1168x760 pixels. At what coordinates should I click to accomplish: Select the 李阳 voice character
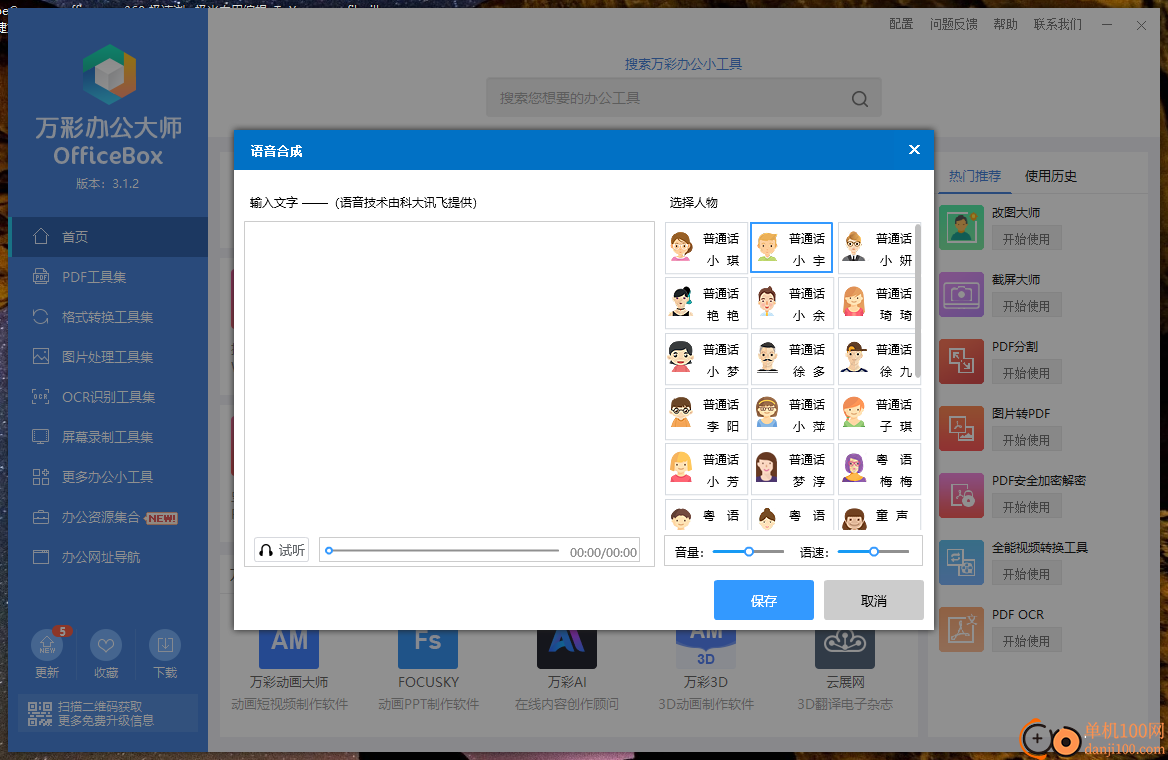pyautogui.click(x=705, y=414)
